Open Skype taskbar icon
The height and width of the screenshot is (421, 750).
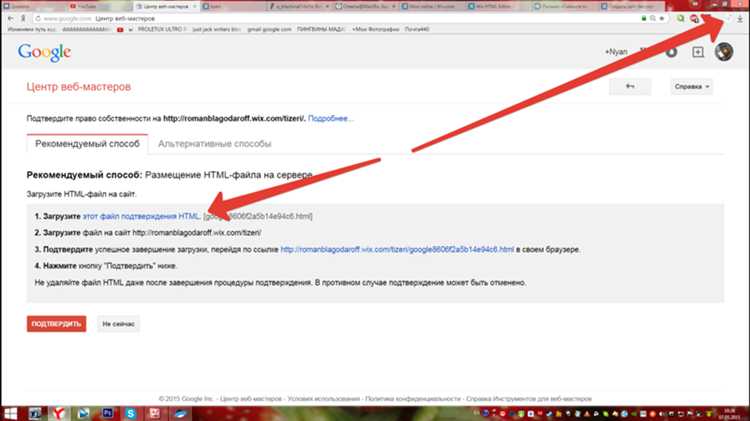click(x=131, y=413)
